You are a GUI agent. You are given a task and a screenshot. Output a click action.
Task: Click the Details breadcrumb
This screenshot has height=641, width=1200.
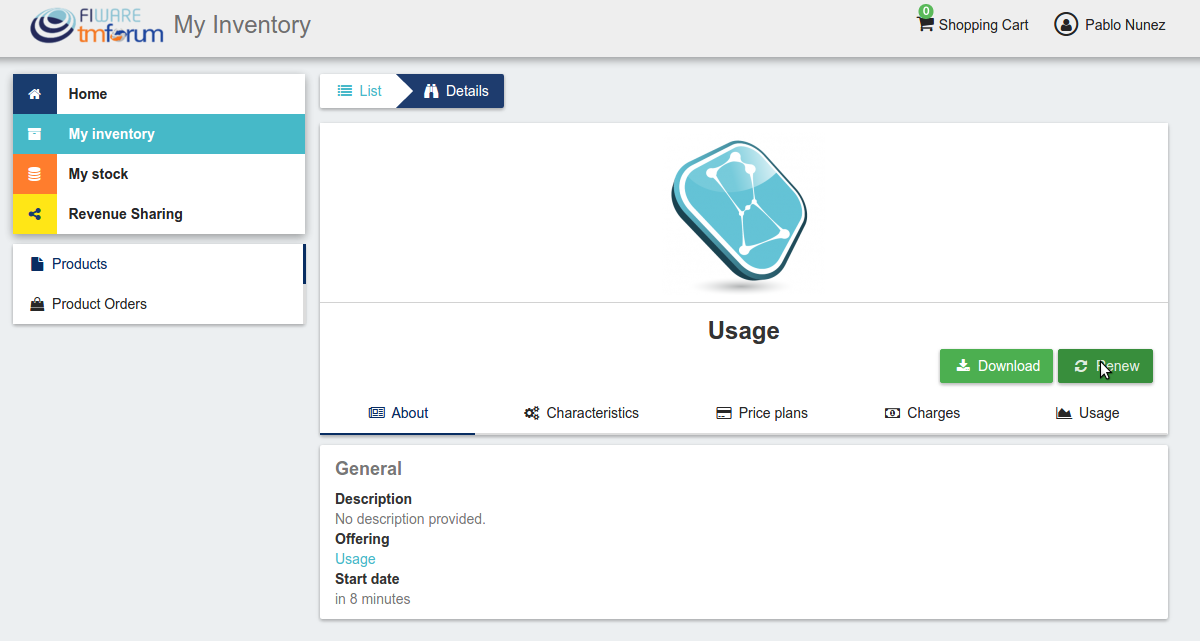(456, 91)
